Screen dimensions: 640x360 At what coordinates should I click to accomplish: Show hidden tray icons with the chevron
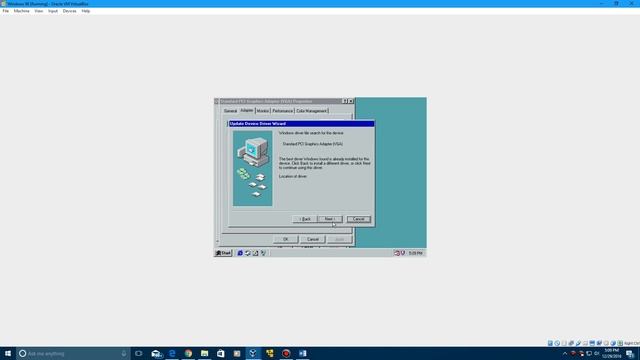tap(565, 353)
